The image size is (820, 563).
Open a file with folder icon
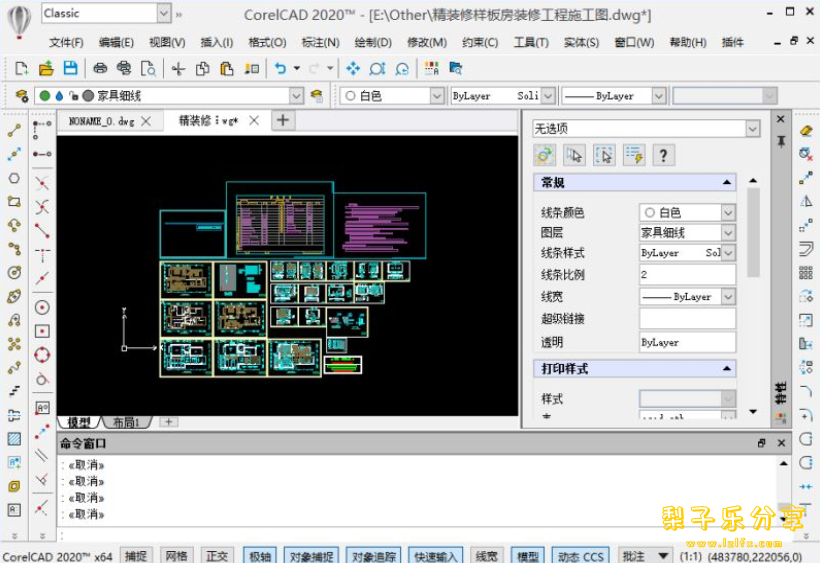[46, 68]
